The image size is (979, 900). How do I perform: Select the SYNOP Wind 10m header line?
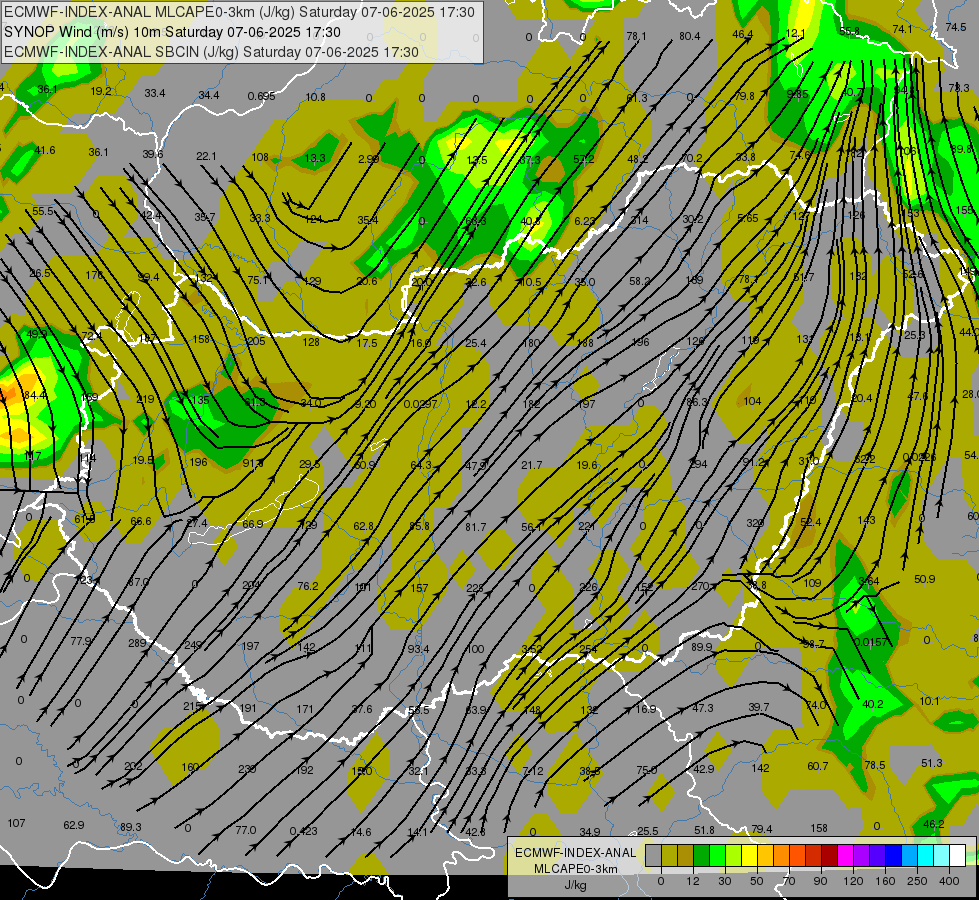172,32
